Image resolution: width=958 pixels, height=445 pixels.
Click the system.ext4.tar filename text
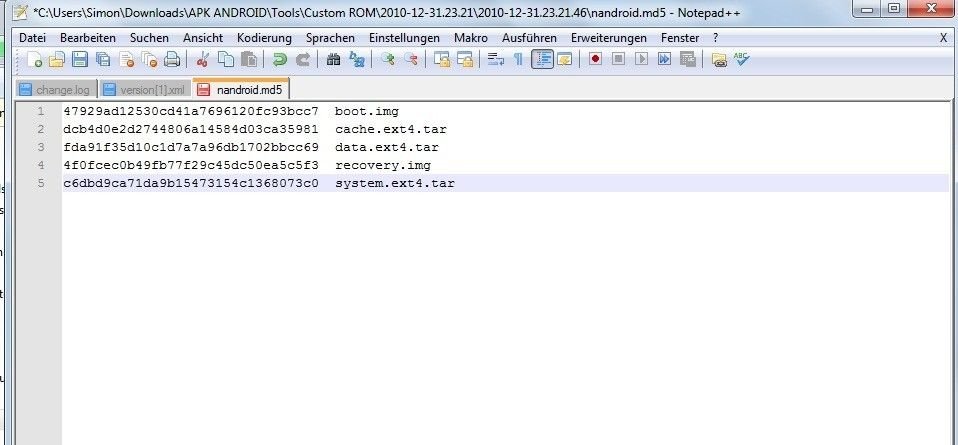(395, 183)
